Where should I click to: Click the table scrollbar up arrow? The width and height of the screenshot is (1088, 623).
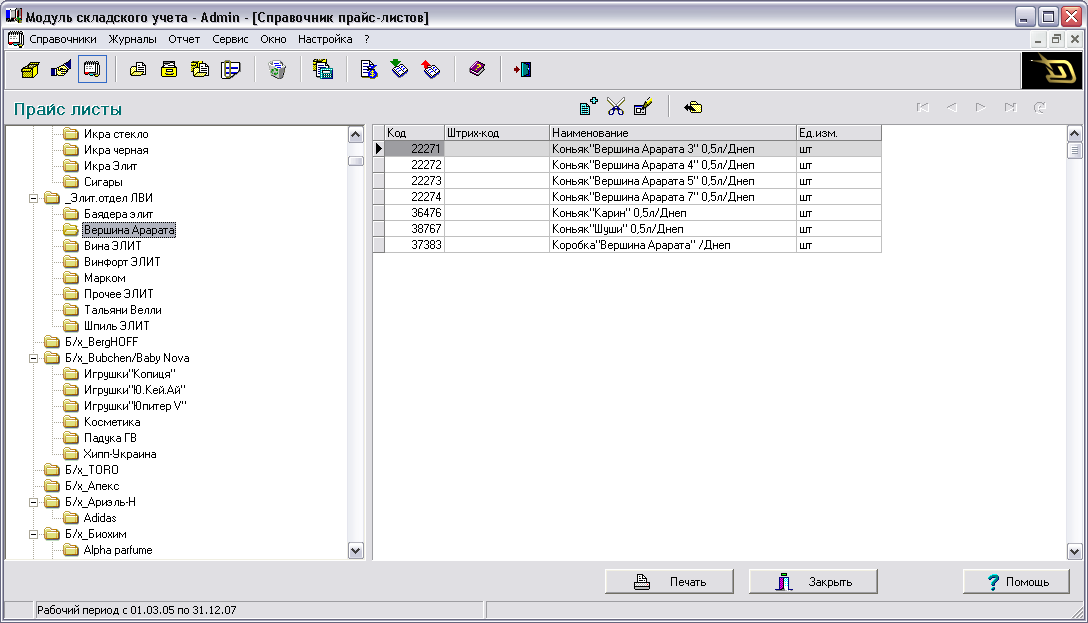pos(1074,133)
